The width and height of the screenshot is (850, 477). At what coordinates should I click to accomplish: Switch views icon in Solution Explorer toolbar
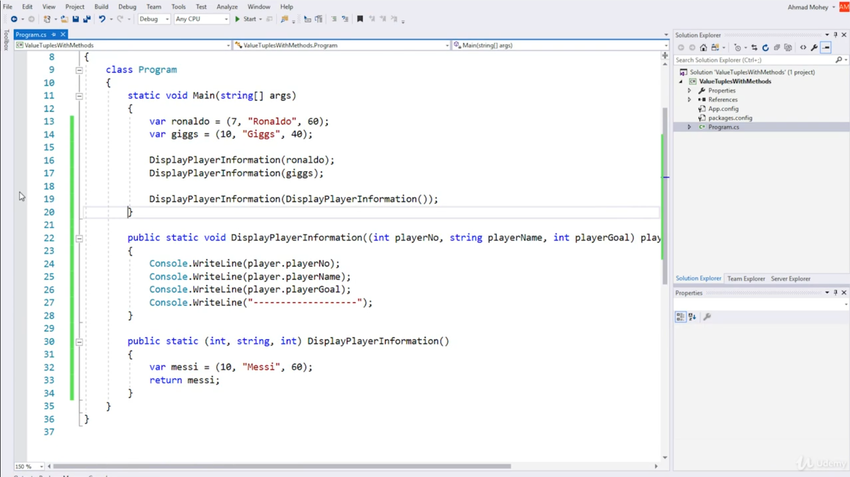[x=715, y=48]
